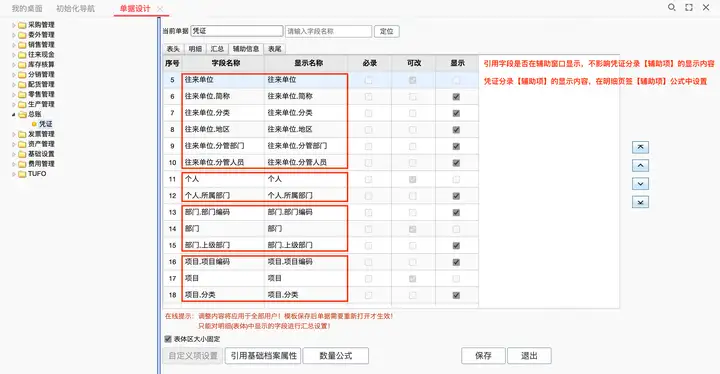Screen dimensions: 720x374
Task: Open the search magnifier icon
Action: 671,7
